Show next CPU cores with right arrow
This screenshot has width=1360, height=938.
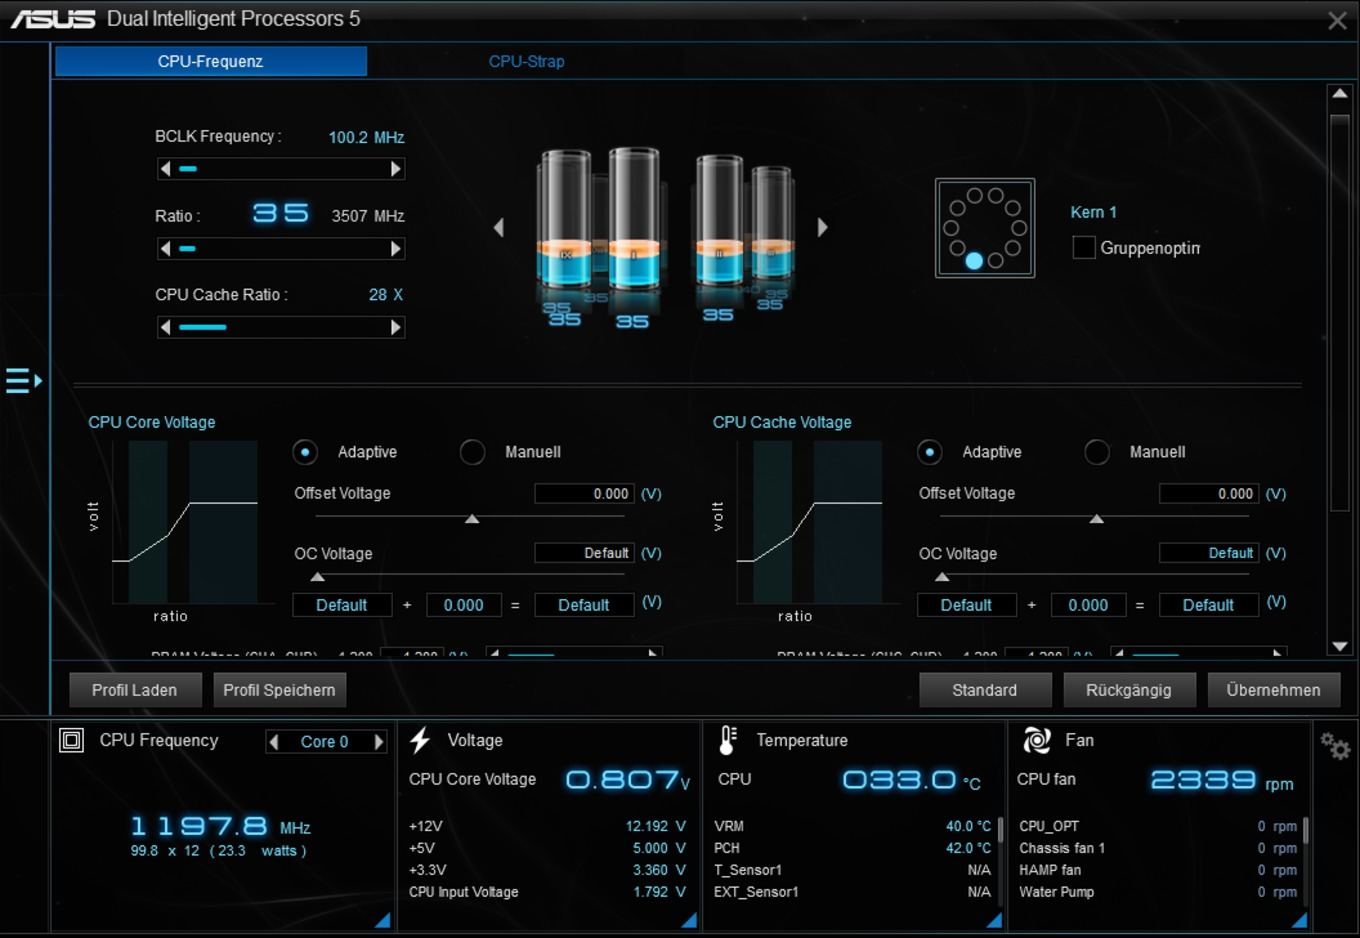click(822, 228)
